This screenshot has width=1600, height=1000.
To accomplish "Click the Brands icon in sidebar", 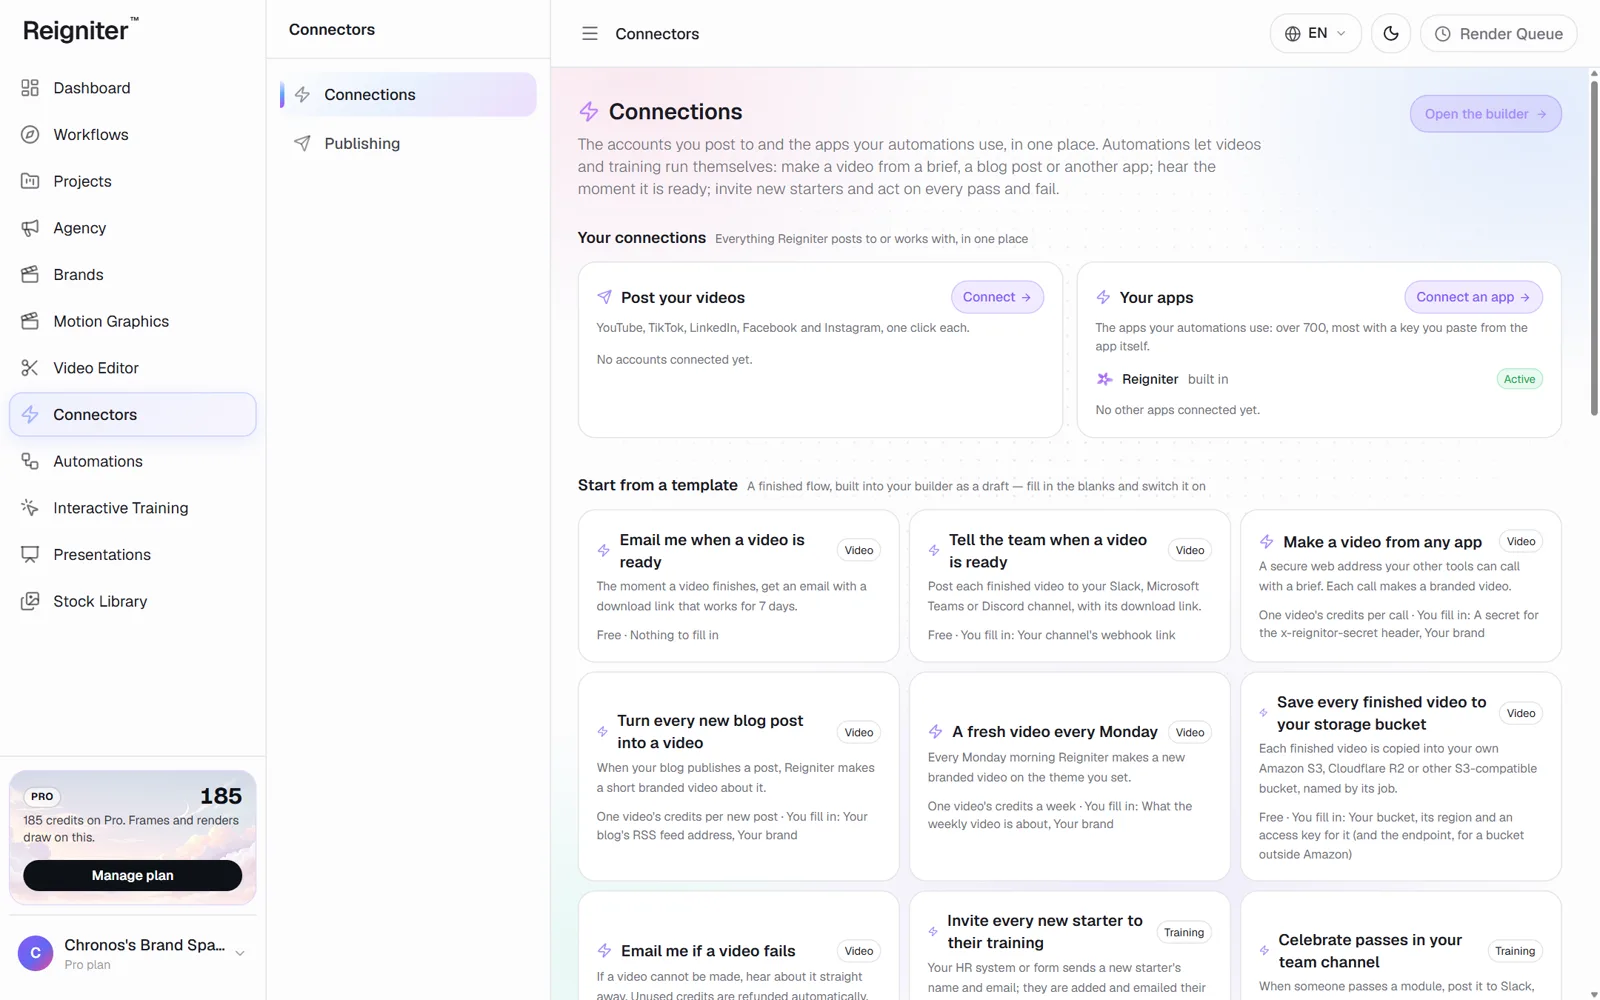I will [30, 275].
